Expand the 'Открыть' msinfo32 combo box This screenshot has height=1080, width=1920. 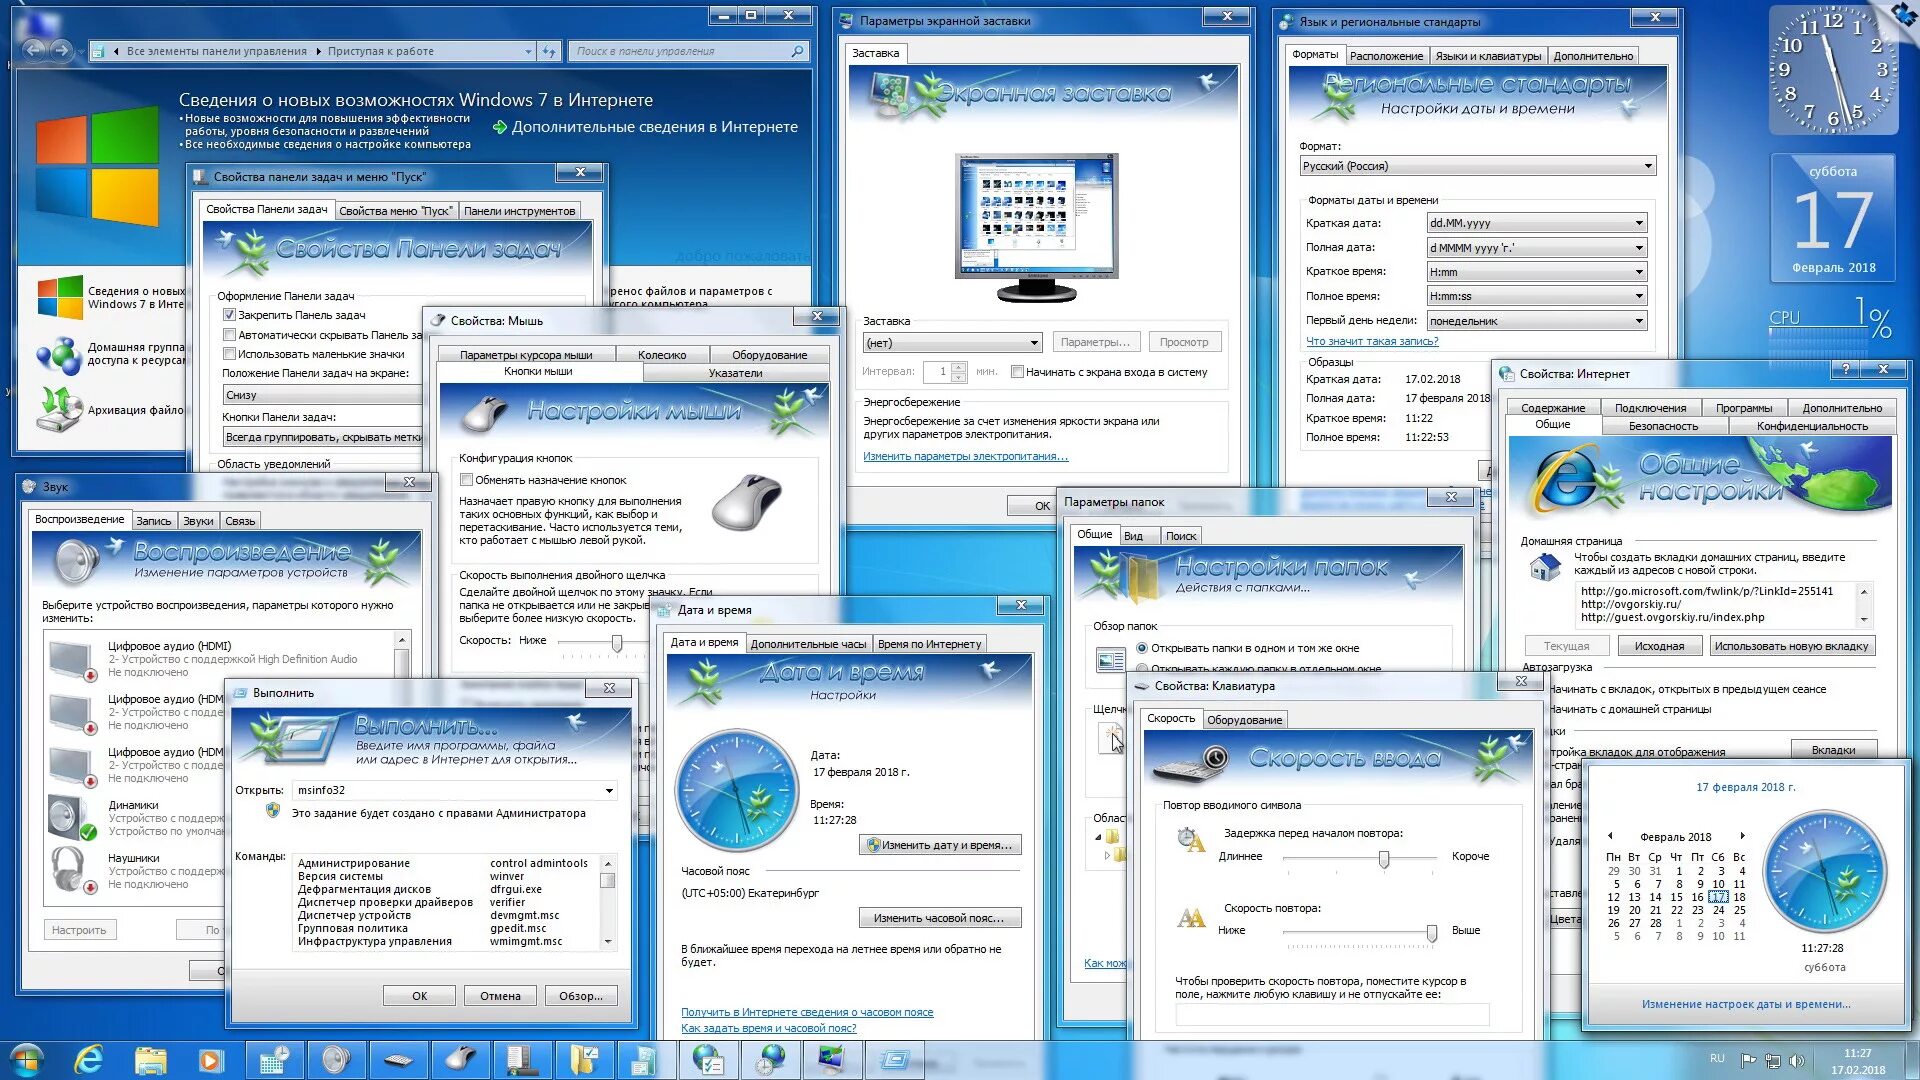(x=608, y=791)
